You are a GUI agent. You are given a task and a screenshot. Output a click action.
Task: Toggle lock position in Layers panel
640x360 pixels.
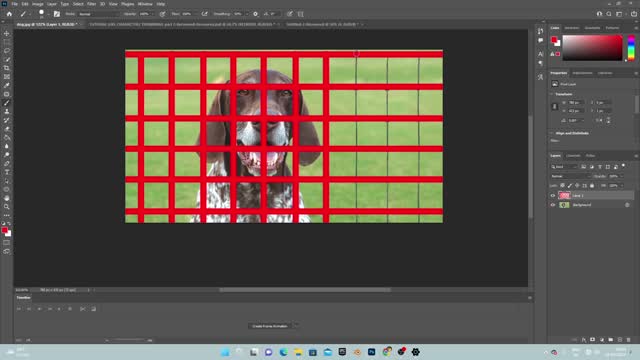577,186
